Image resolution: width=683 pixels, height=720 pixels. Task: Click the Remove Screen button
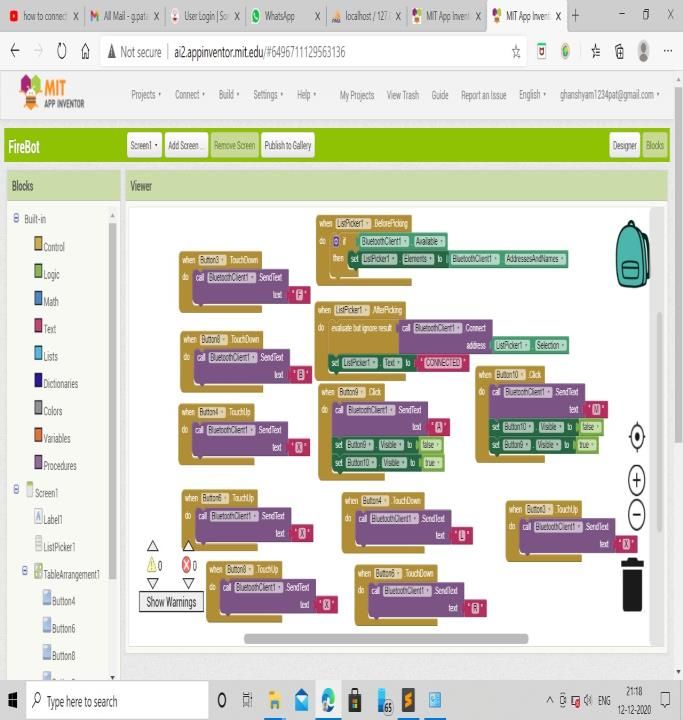coord(234,145)
